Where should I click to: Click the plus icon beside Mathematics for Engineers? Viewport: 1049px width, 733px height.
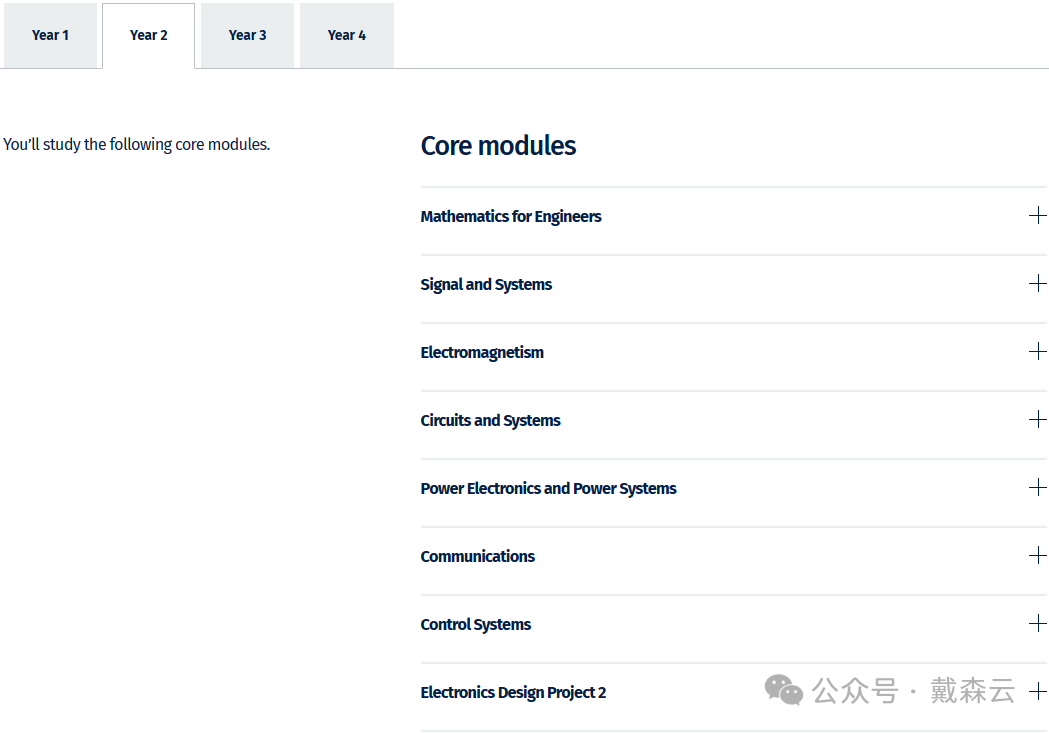1037,216
